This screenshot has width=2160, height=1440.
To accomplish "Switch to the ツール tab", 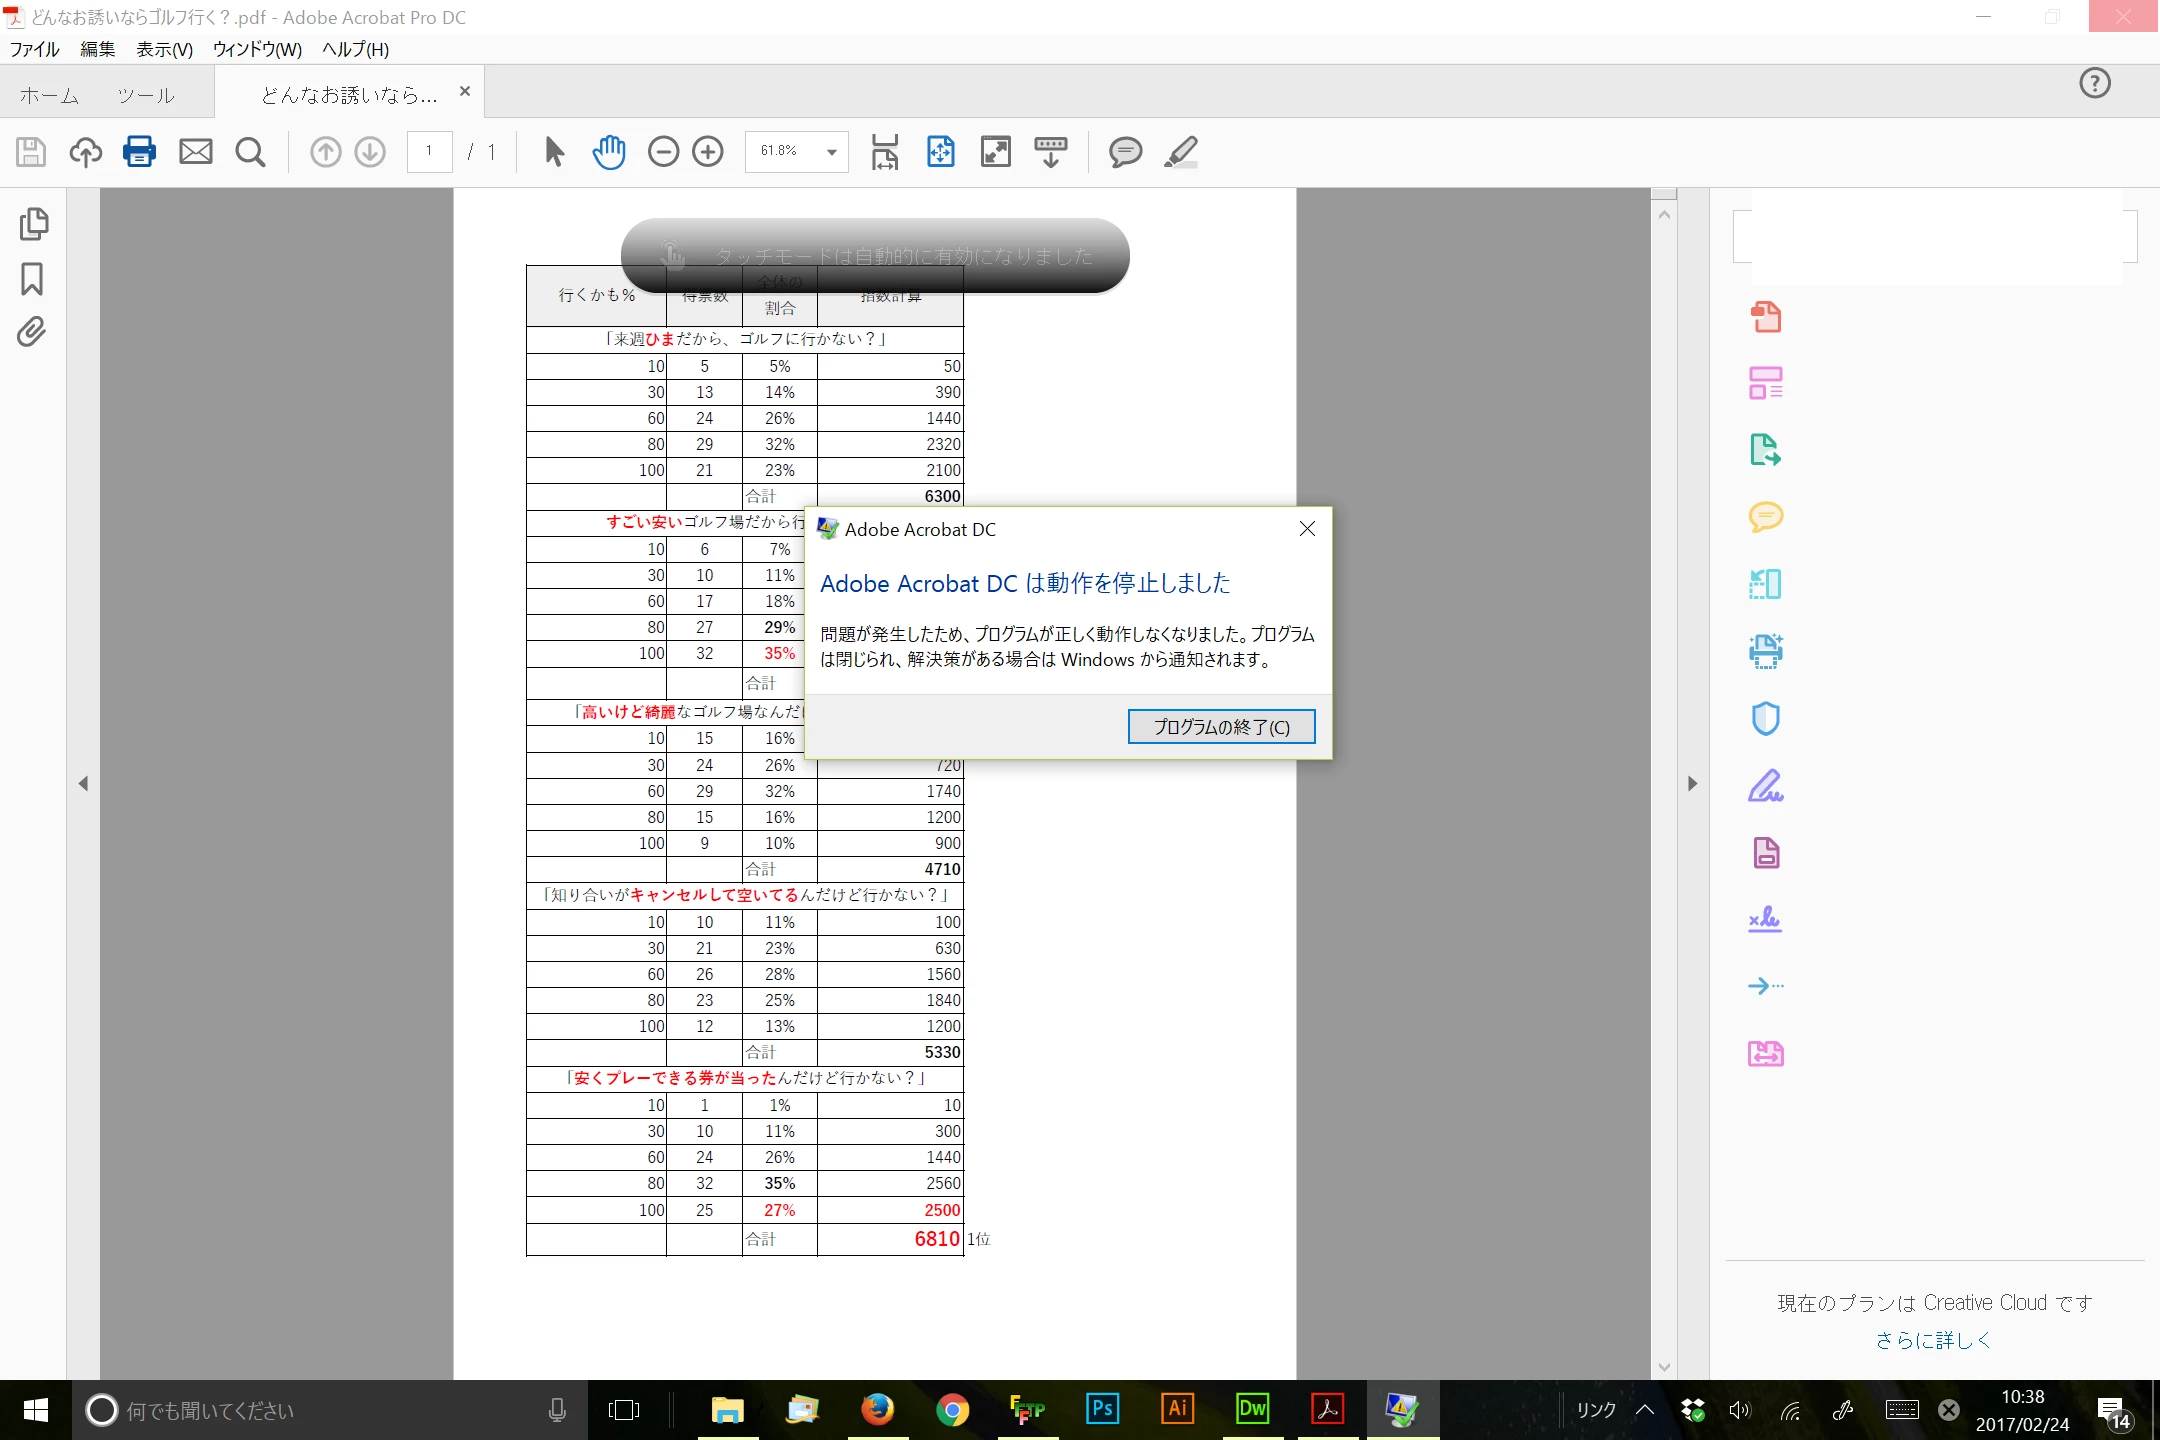I will coord(146,95).
